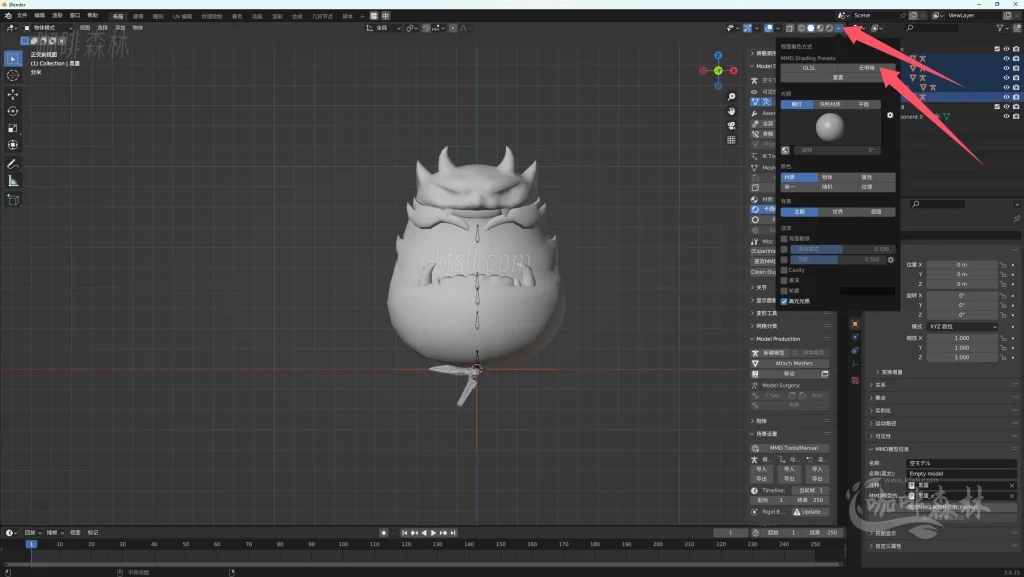Select the Move tool in the left toolbar

13,94
